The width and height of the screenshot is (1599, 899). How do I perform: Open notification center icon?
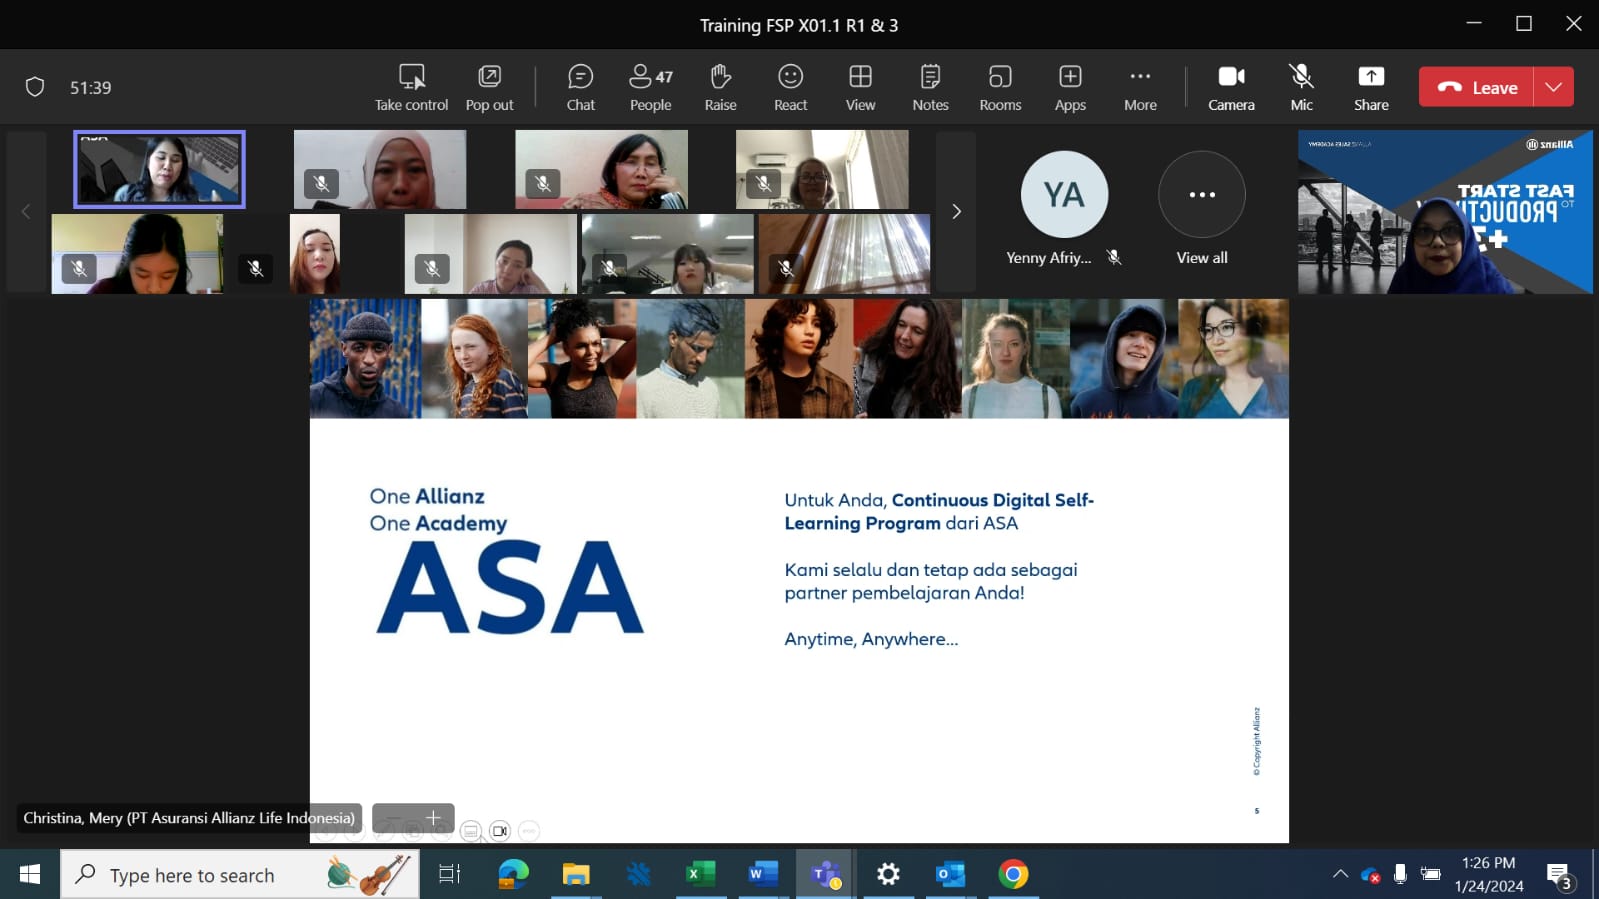tap(1560, 876)
